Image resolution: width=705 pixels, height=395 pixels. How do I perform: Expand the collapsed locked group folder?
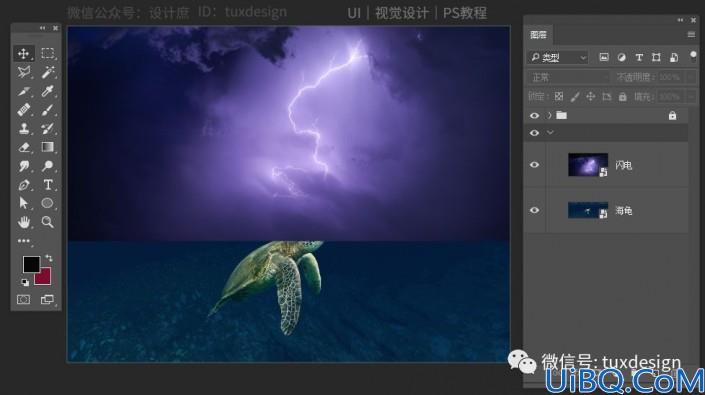(549, 115)
